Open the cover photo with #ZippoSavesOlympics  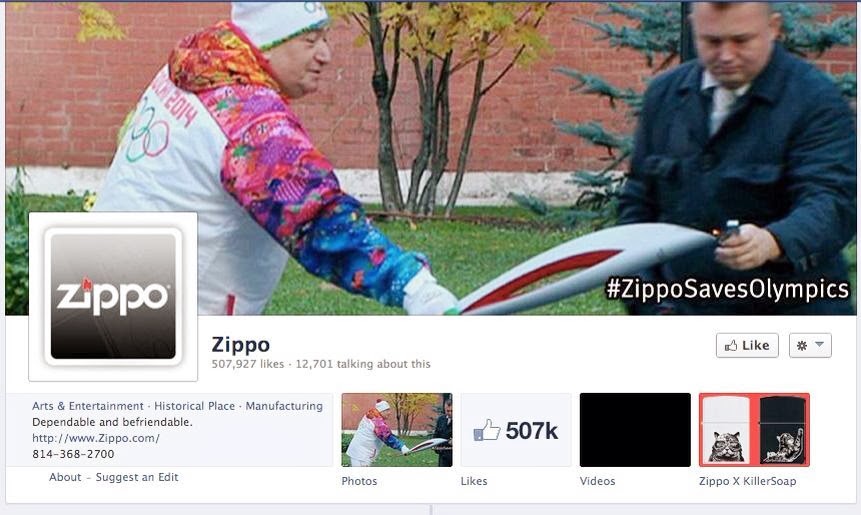[x=430, y=159]
